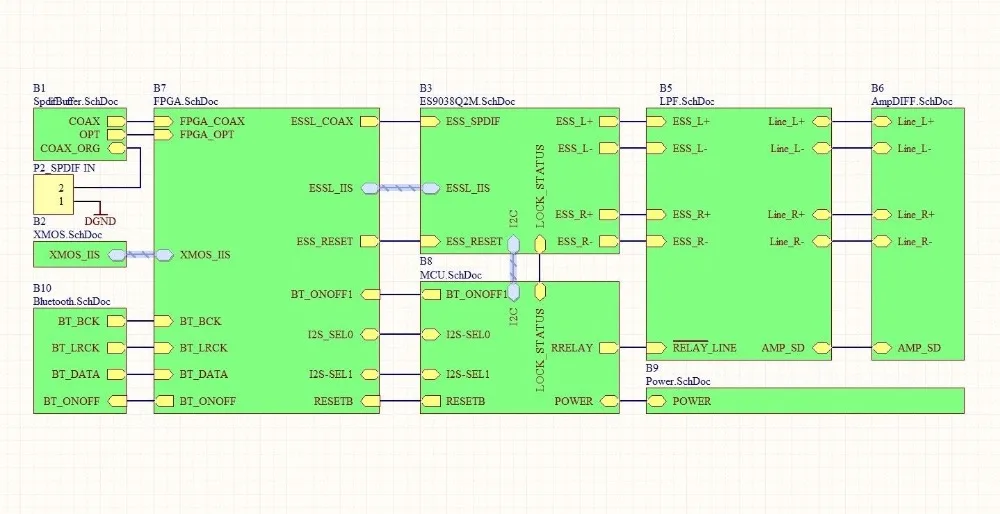Image resolution: width=1000 pixels, height=514 pixels.
Task: Click ESS_R- input on LPF block
Action: coord(656,241)
